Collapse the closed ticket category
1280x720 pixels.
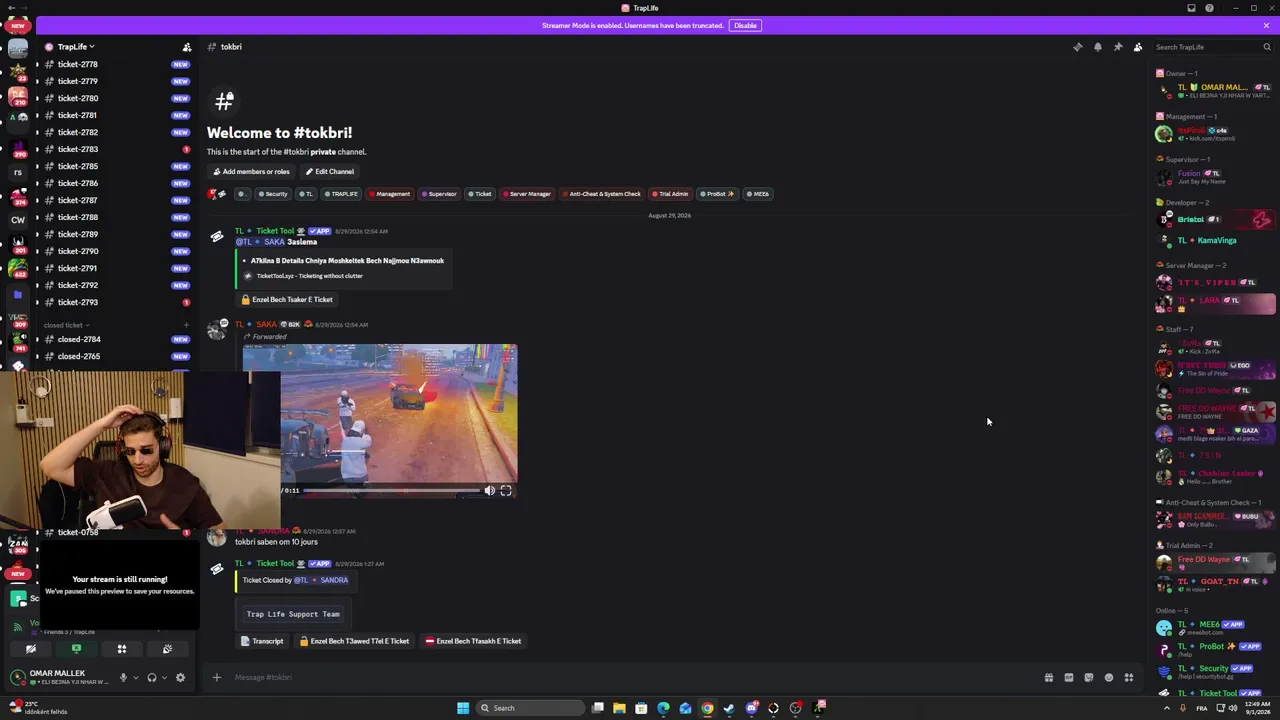coord(66,325)
